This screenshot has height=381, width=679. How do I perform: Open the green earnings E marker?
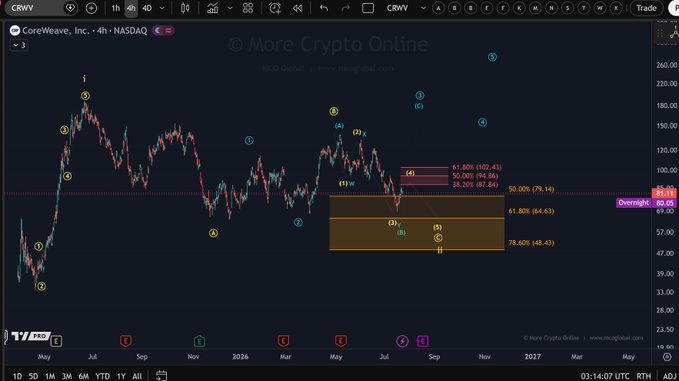[199, 341]
